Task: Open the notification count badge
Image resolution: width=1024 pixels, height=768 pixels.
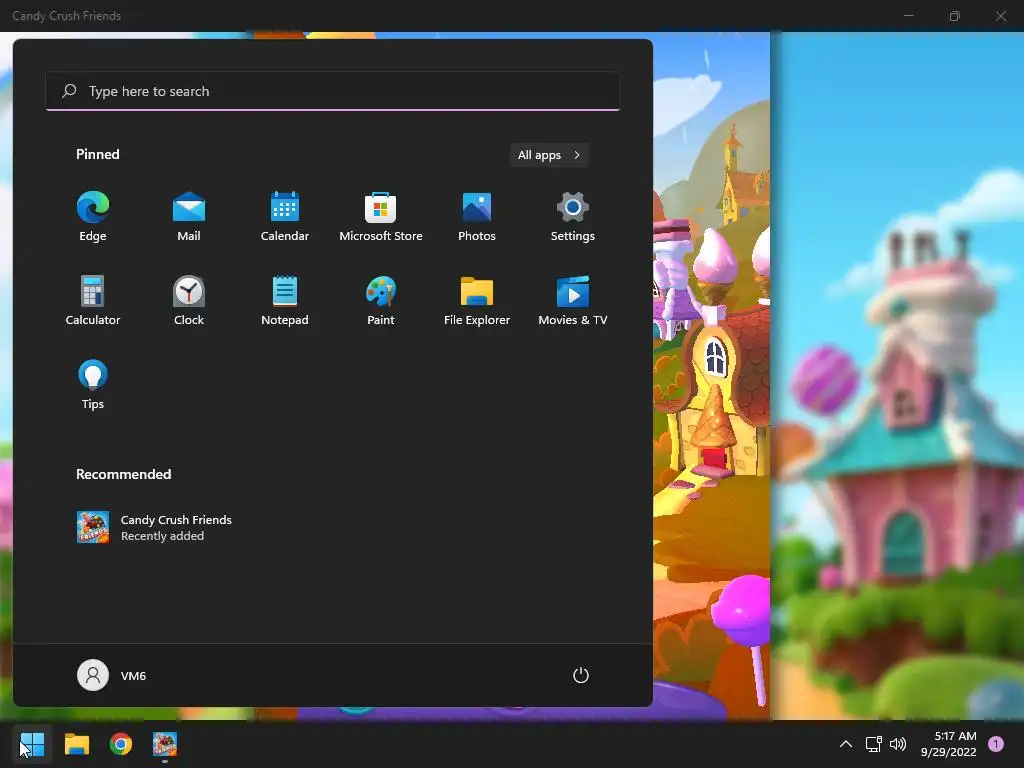Action: point(996,744)
